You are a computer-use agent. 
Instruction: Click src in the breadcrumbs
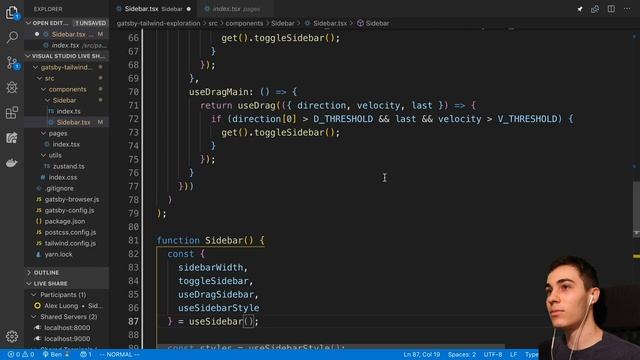coord(213,23)
